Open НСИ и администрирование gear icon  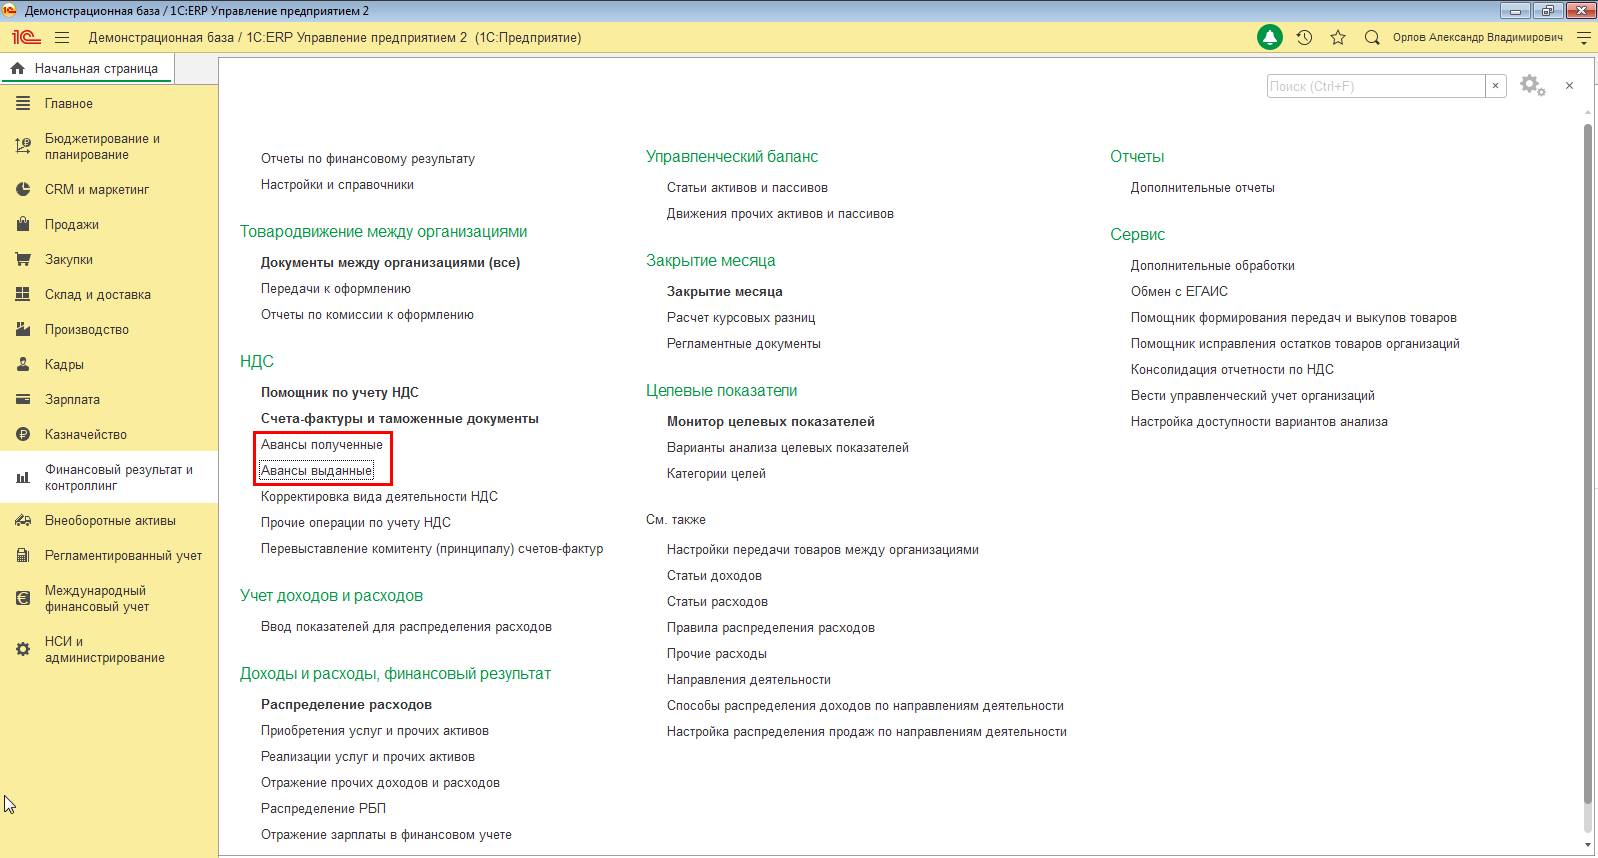click(x=23, y=650)
